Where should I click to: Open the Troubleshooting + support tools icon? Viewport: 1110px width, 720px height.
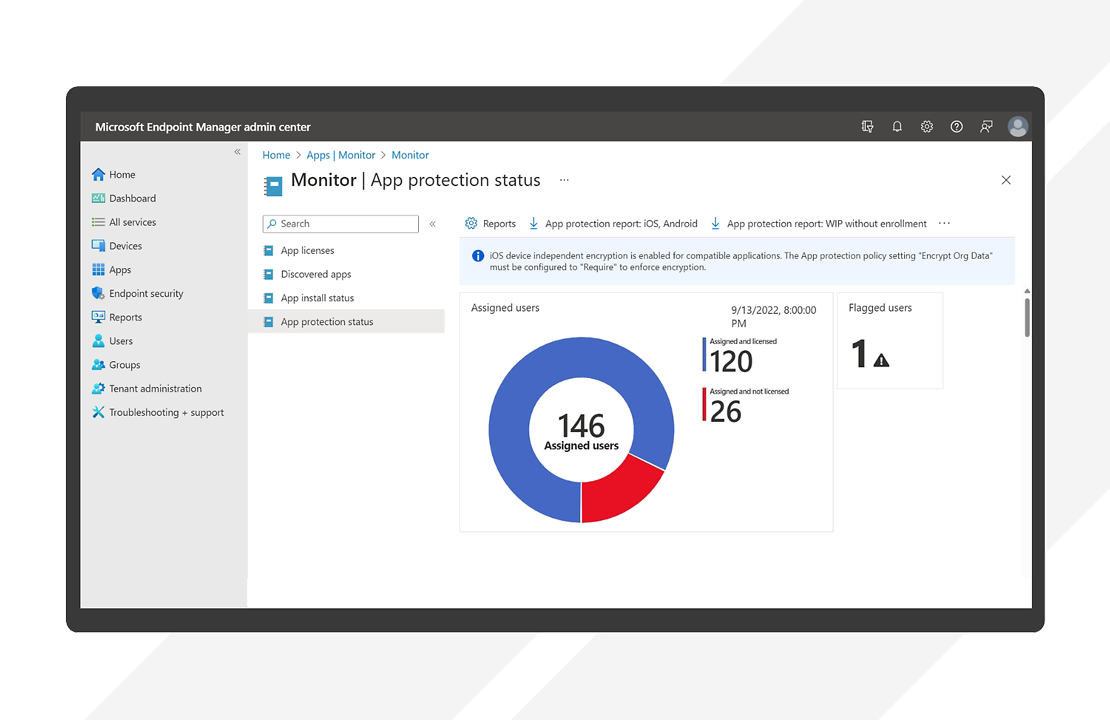pos(98,412)
